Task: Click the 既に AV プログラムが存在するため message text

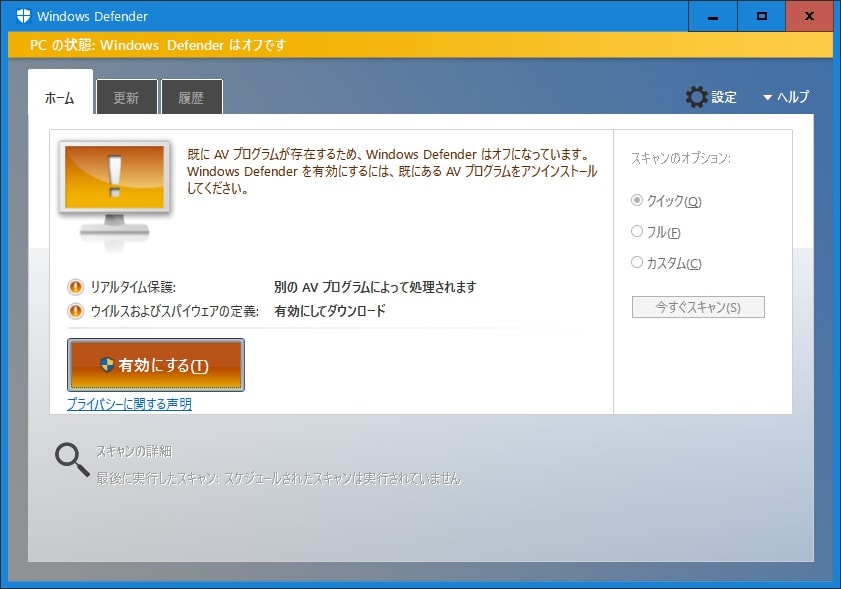Action: pos(392,171)
